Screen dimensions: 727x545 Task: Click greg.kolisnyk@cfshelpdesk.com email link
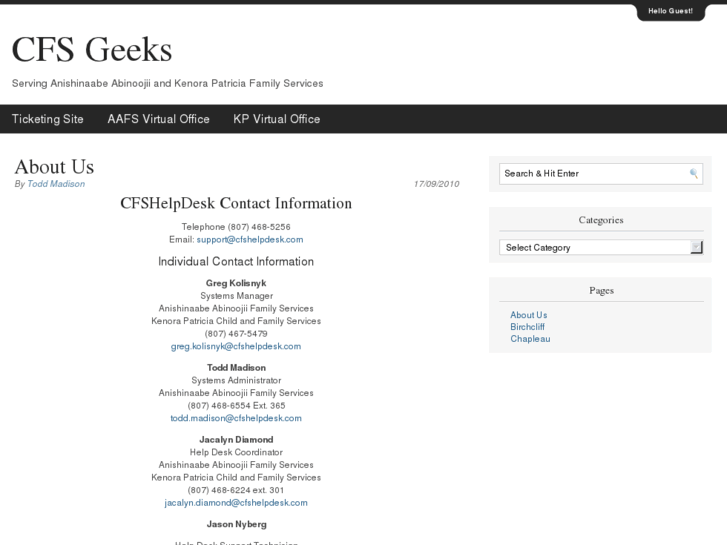pyautogui.click(x=236, y=346)
